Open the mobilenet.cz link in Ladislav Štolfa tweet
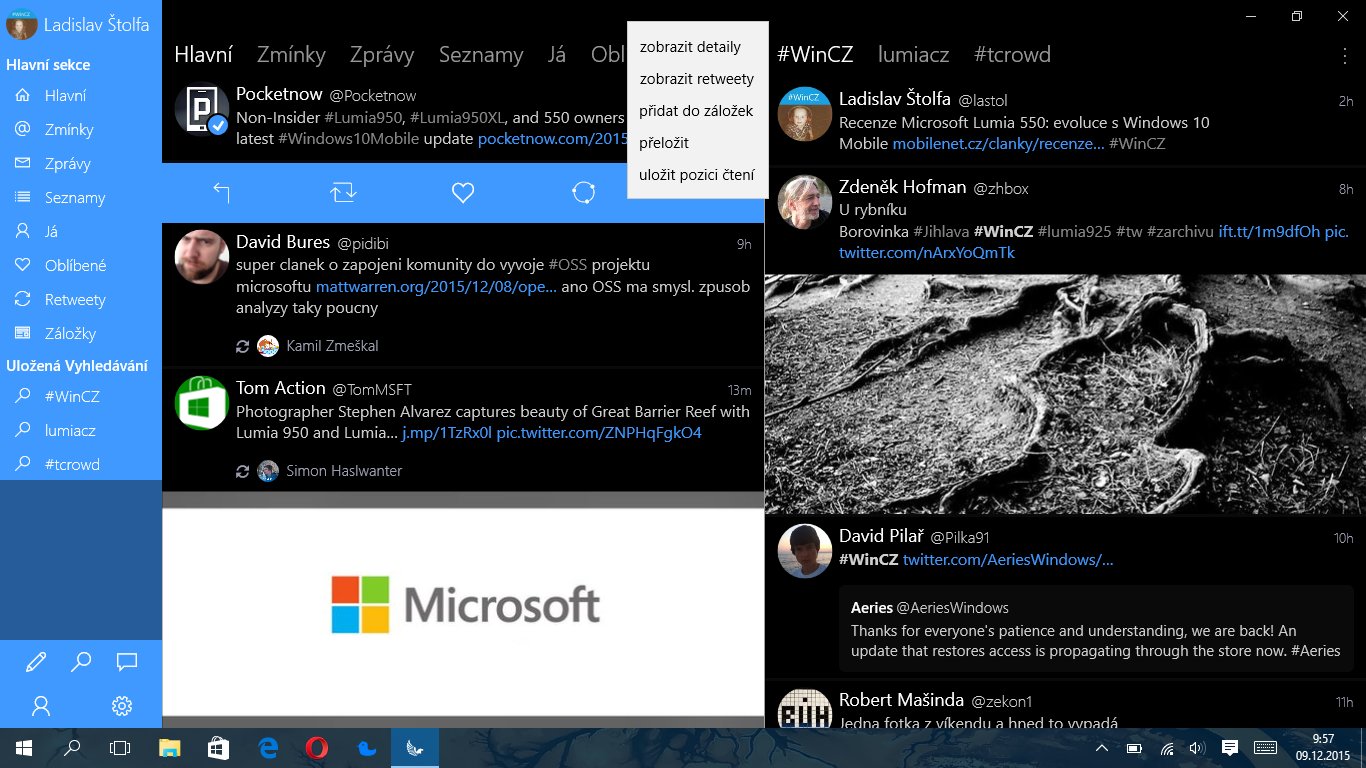 click(x=998, y=144)
